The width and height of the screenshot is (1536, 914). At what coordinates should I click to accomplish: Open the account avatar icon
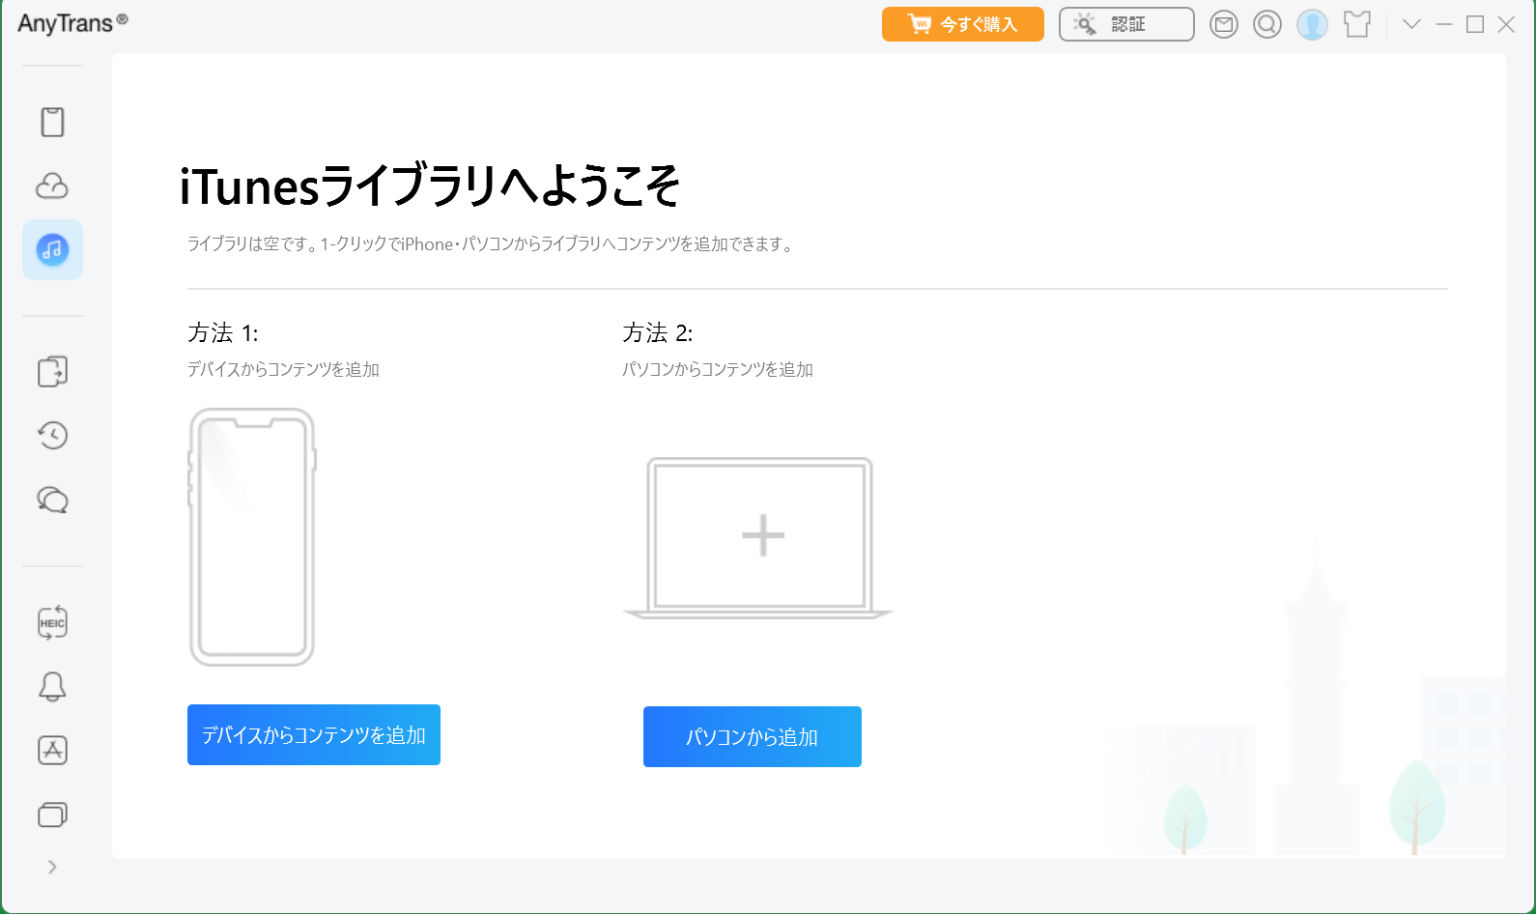tap(1312, 24)
